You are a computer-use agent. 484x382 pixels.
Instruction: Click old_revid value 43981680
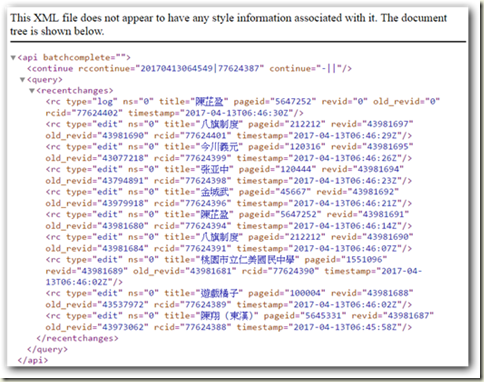pos(123,226)
